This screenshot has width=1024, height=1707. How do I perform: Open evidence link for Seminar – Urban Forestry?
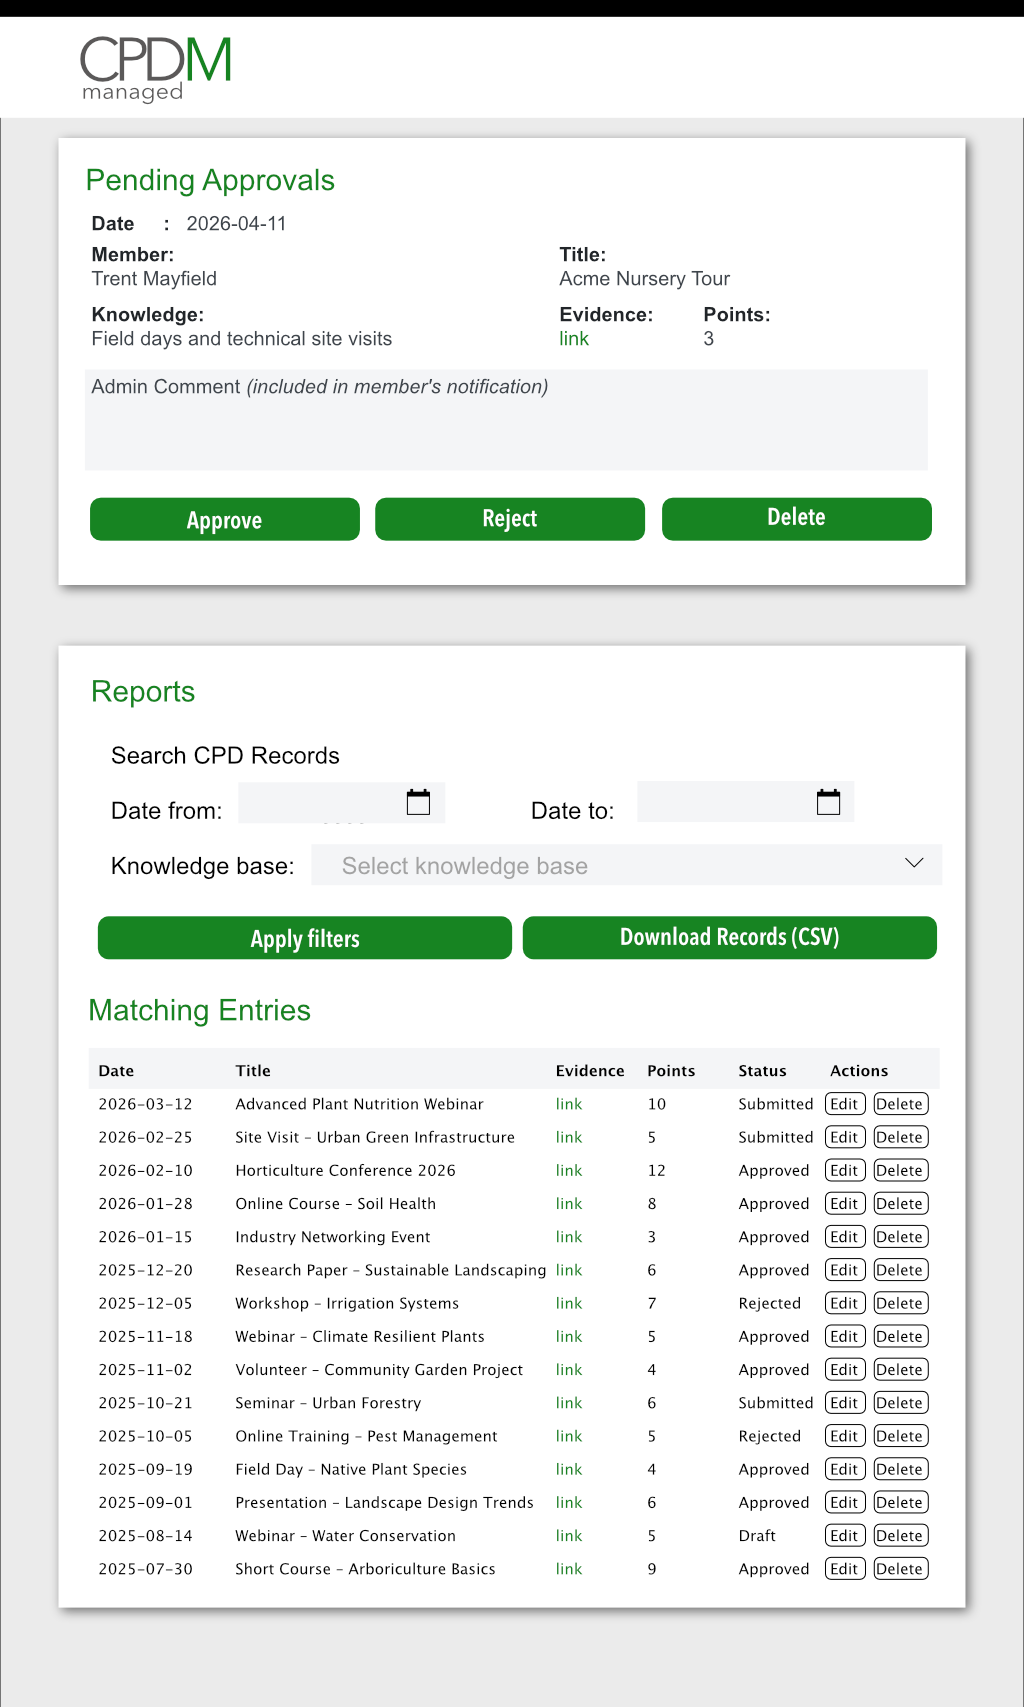coord(569,1403)
